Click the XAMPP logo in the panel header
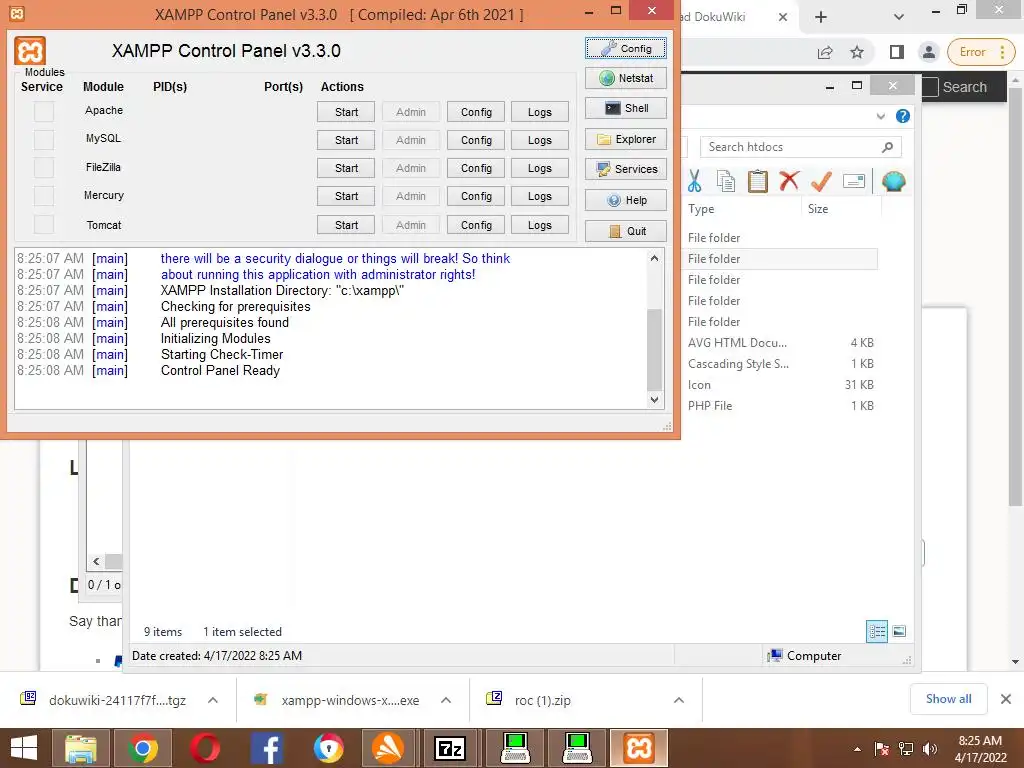 (30, 52)
